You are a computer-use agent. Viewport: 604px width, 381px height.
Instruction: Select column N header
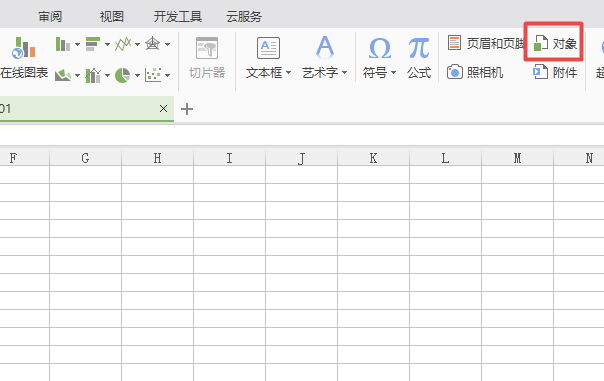click(579, 158)
